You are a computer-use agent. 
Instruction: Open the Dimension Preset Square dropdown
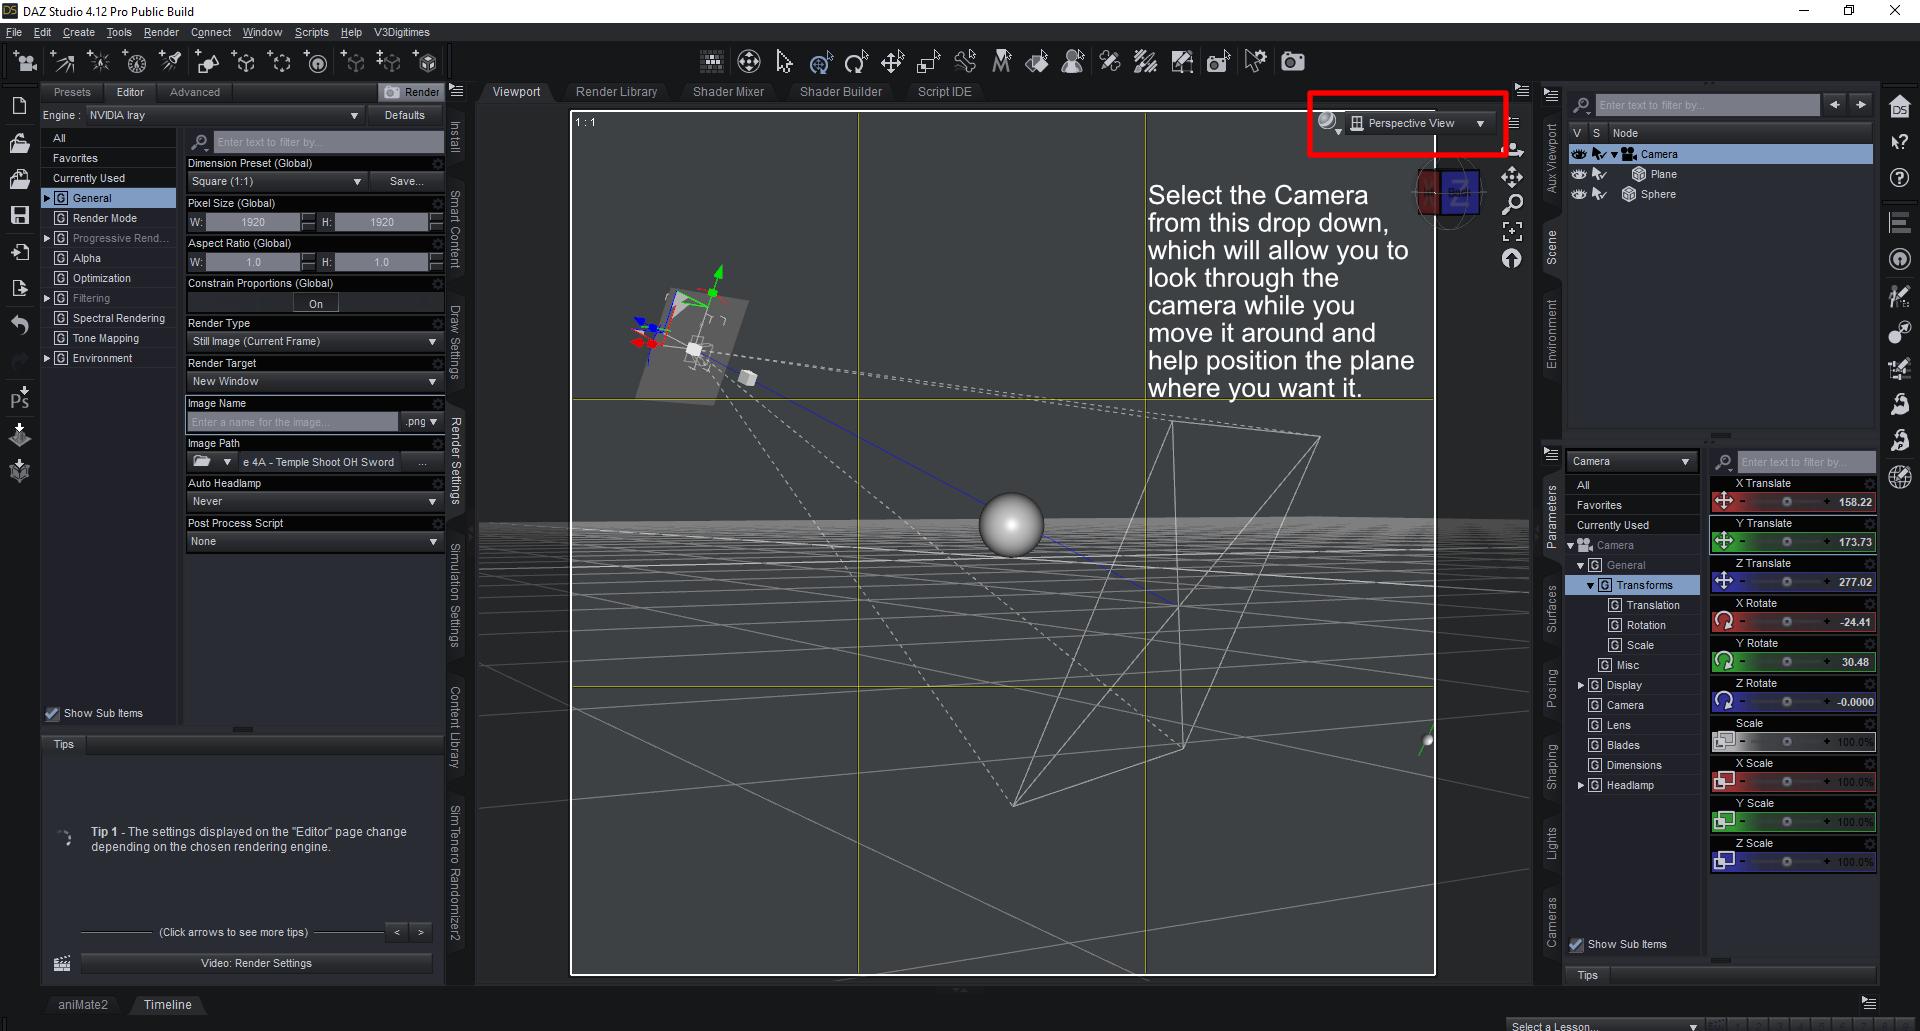tap(276, 182)
